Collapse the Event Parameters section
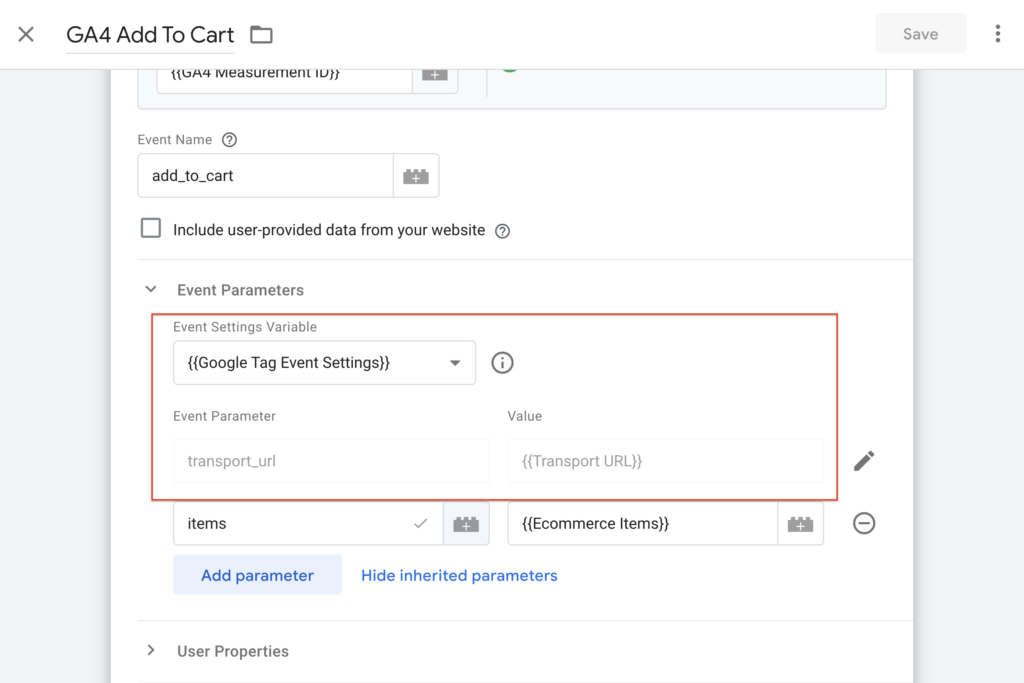The width and height of the screenshot is (1024, 683). click(x=151, y=290)
